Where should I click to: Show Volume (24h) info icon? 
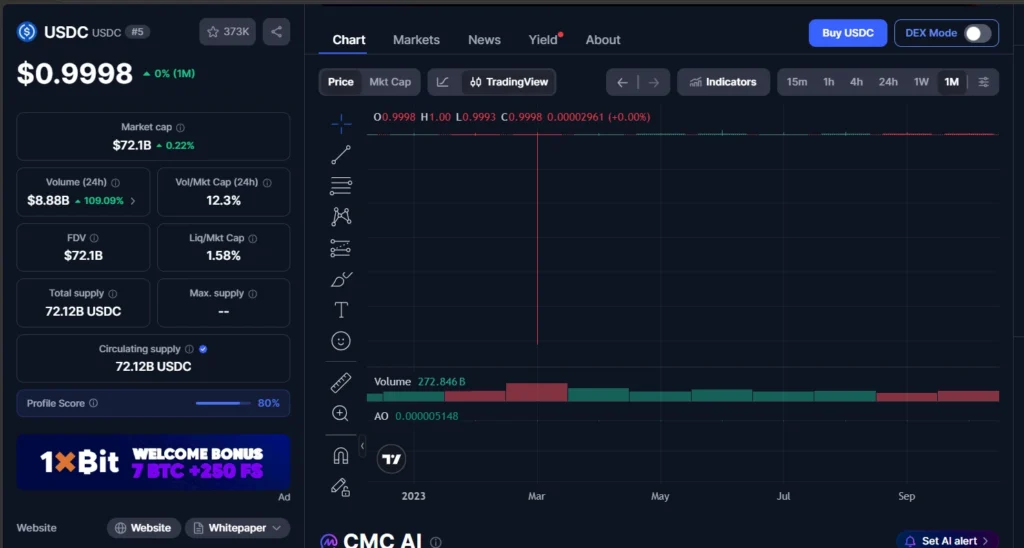[116, 183]
